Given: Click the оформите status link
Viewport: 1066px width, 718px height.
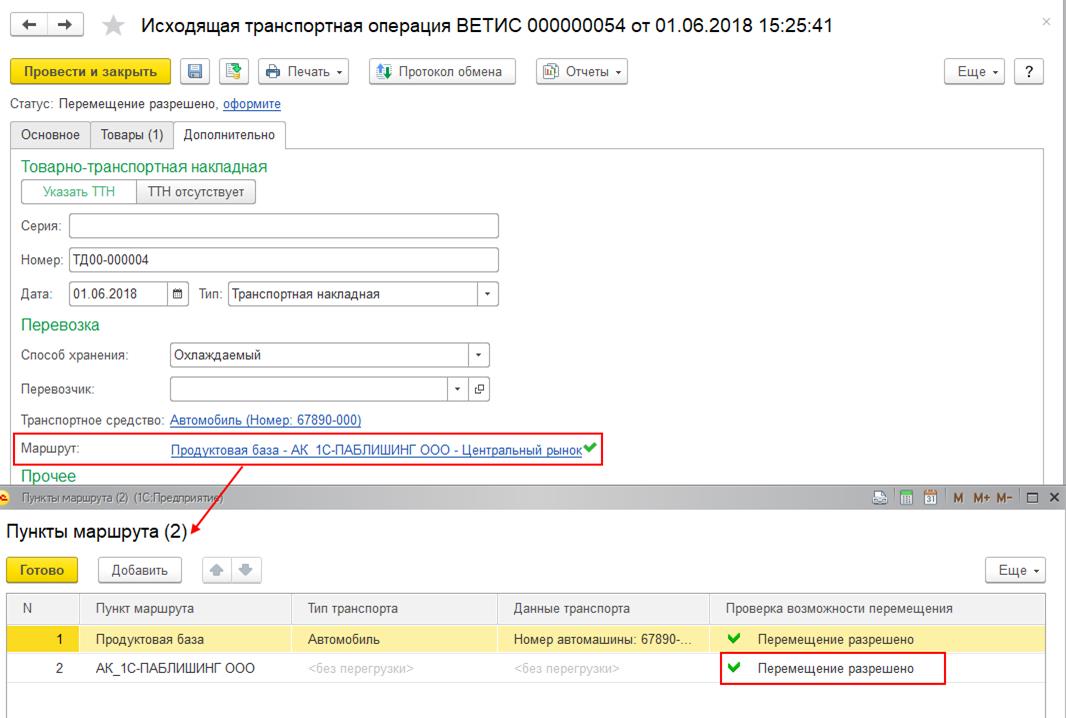Looking at the screenshot, I should click(x=252, y=104).
